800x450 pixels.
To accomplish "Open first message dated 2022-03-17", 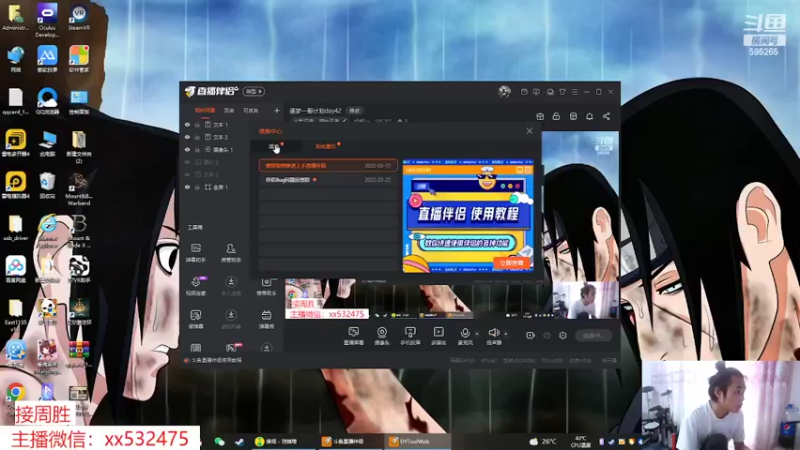I will (x=328, y=165).
